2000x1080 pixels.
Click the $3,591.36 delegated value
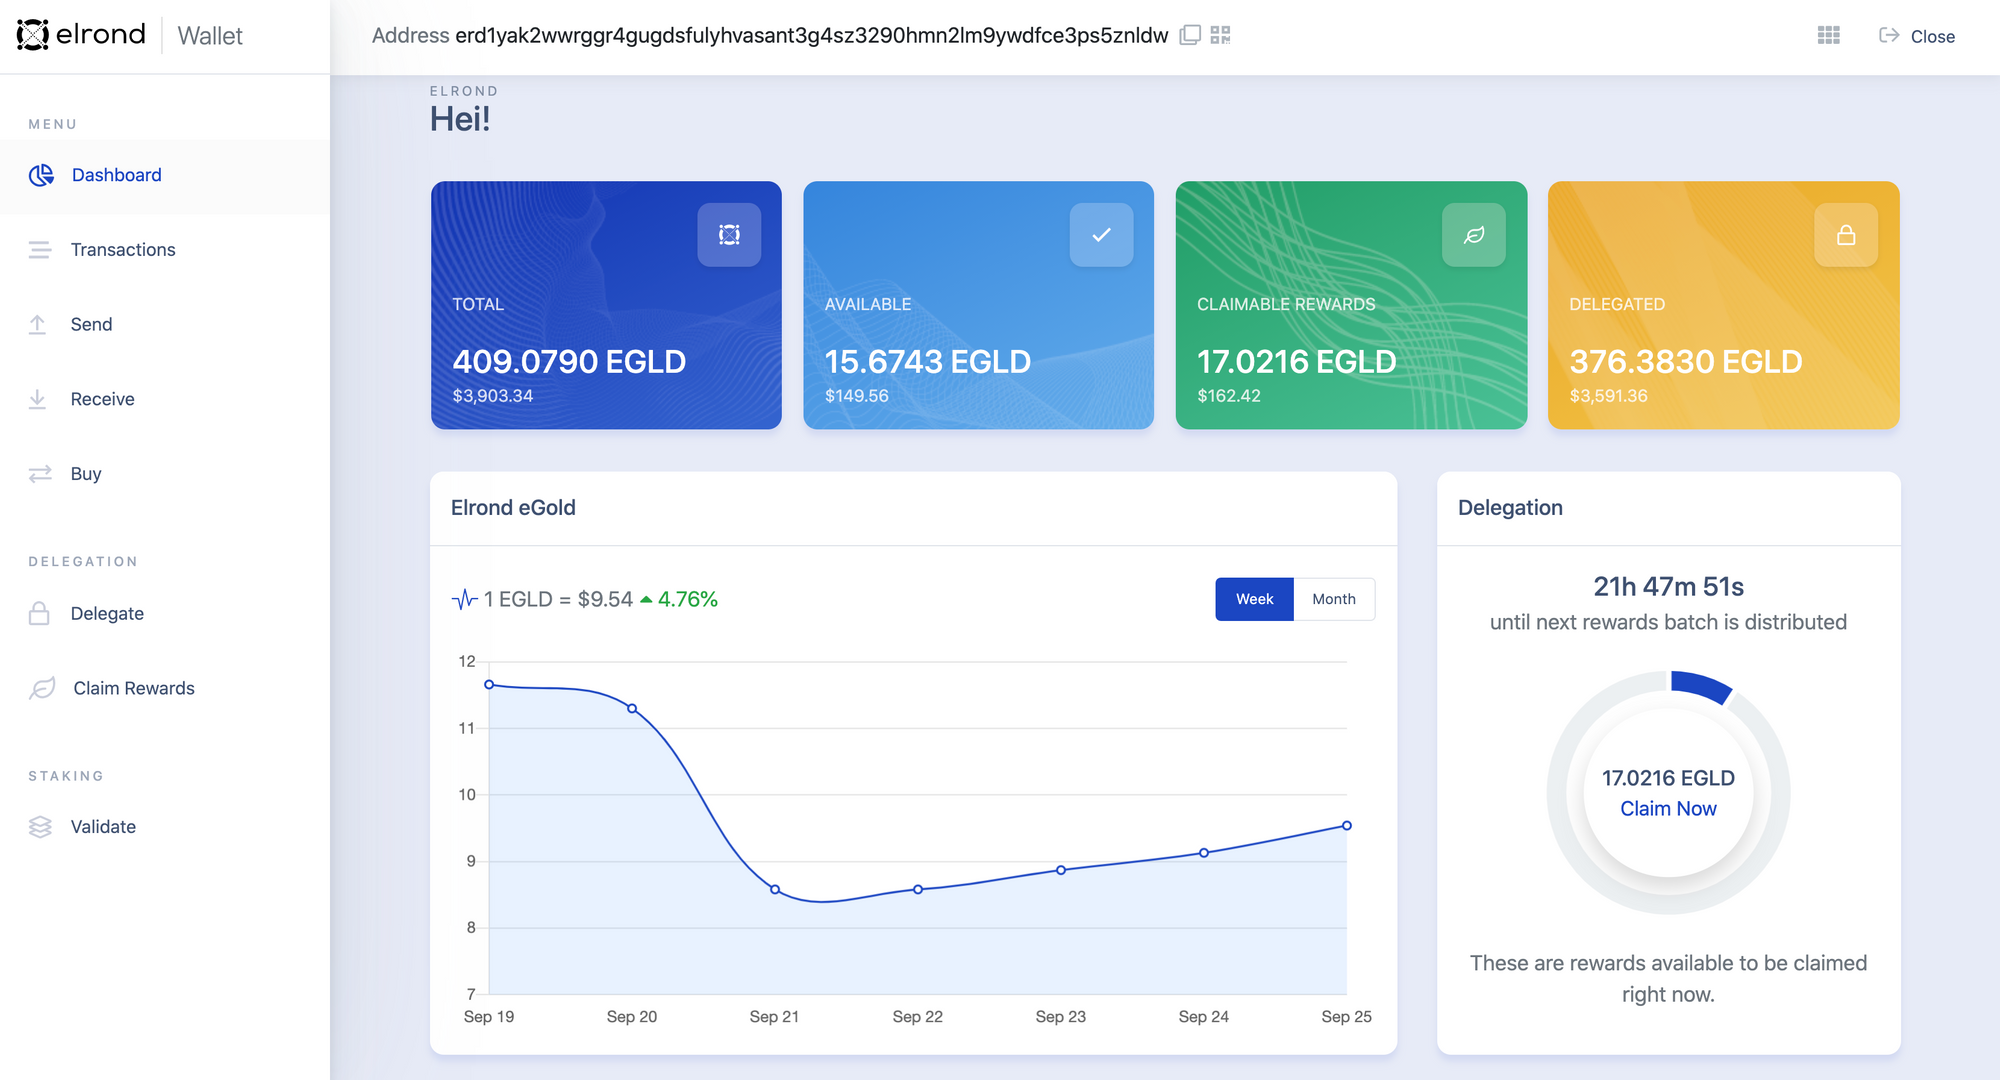coord(1609,396)
